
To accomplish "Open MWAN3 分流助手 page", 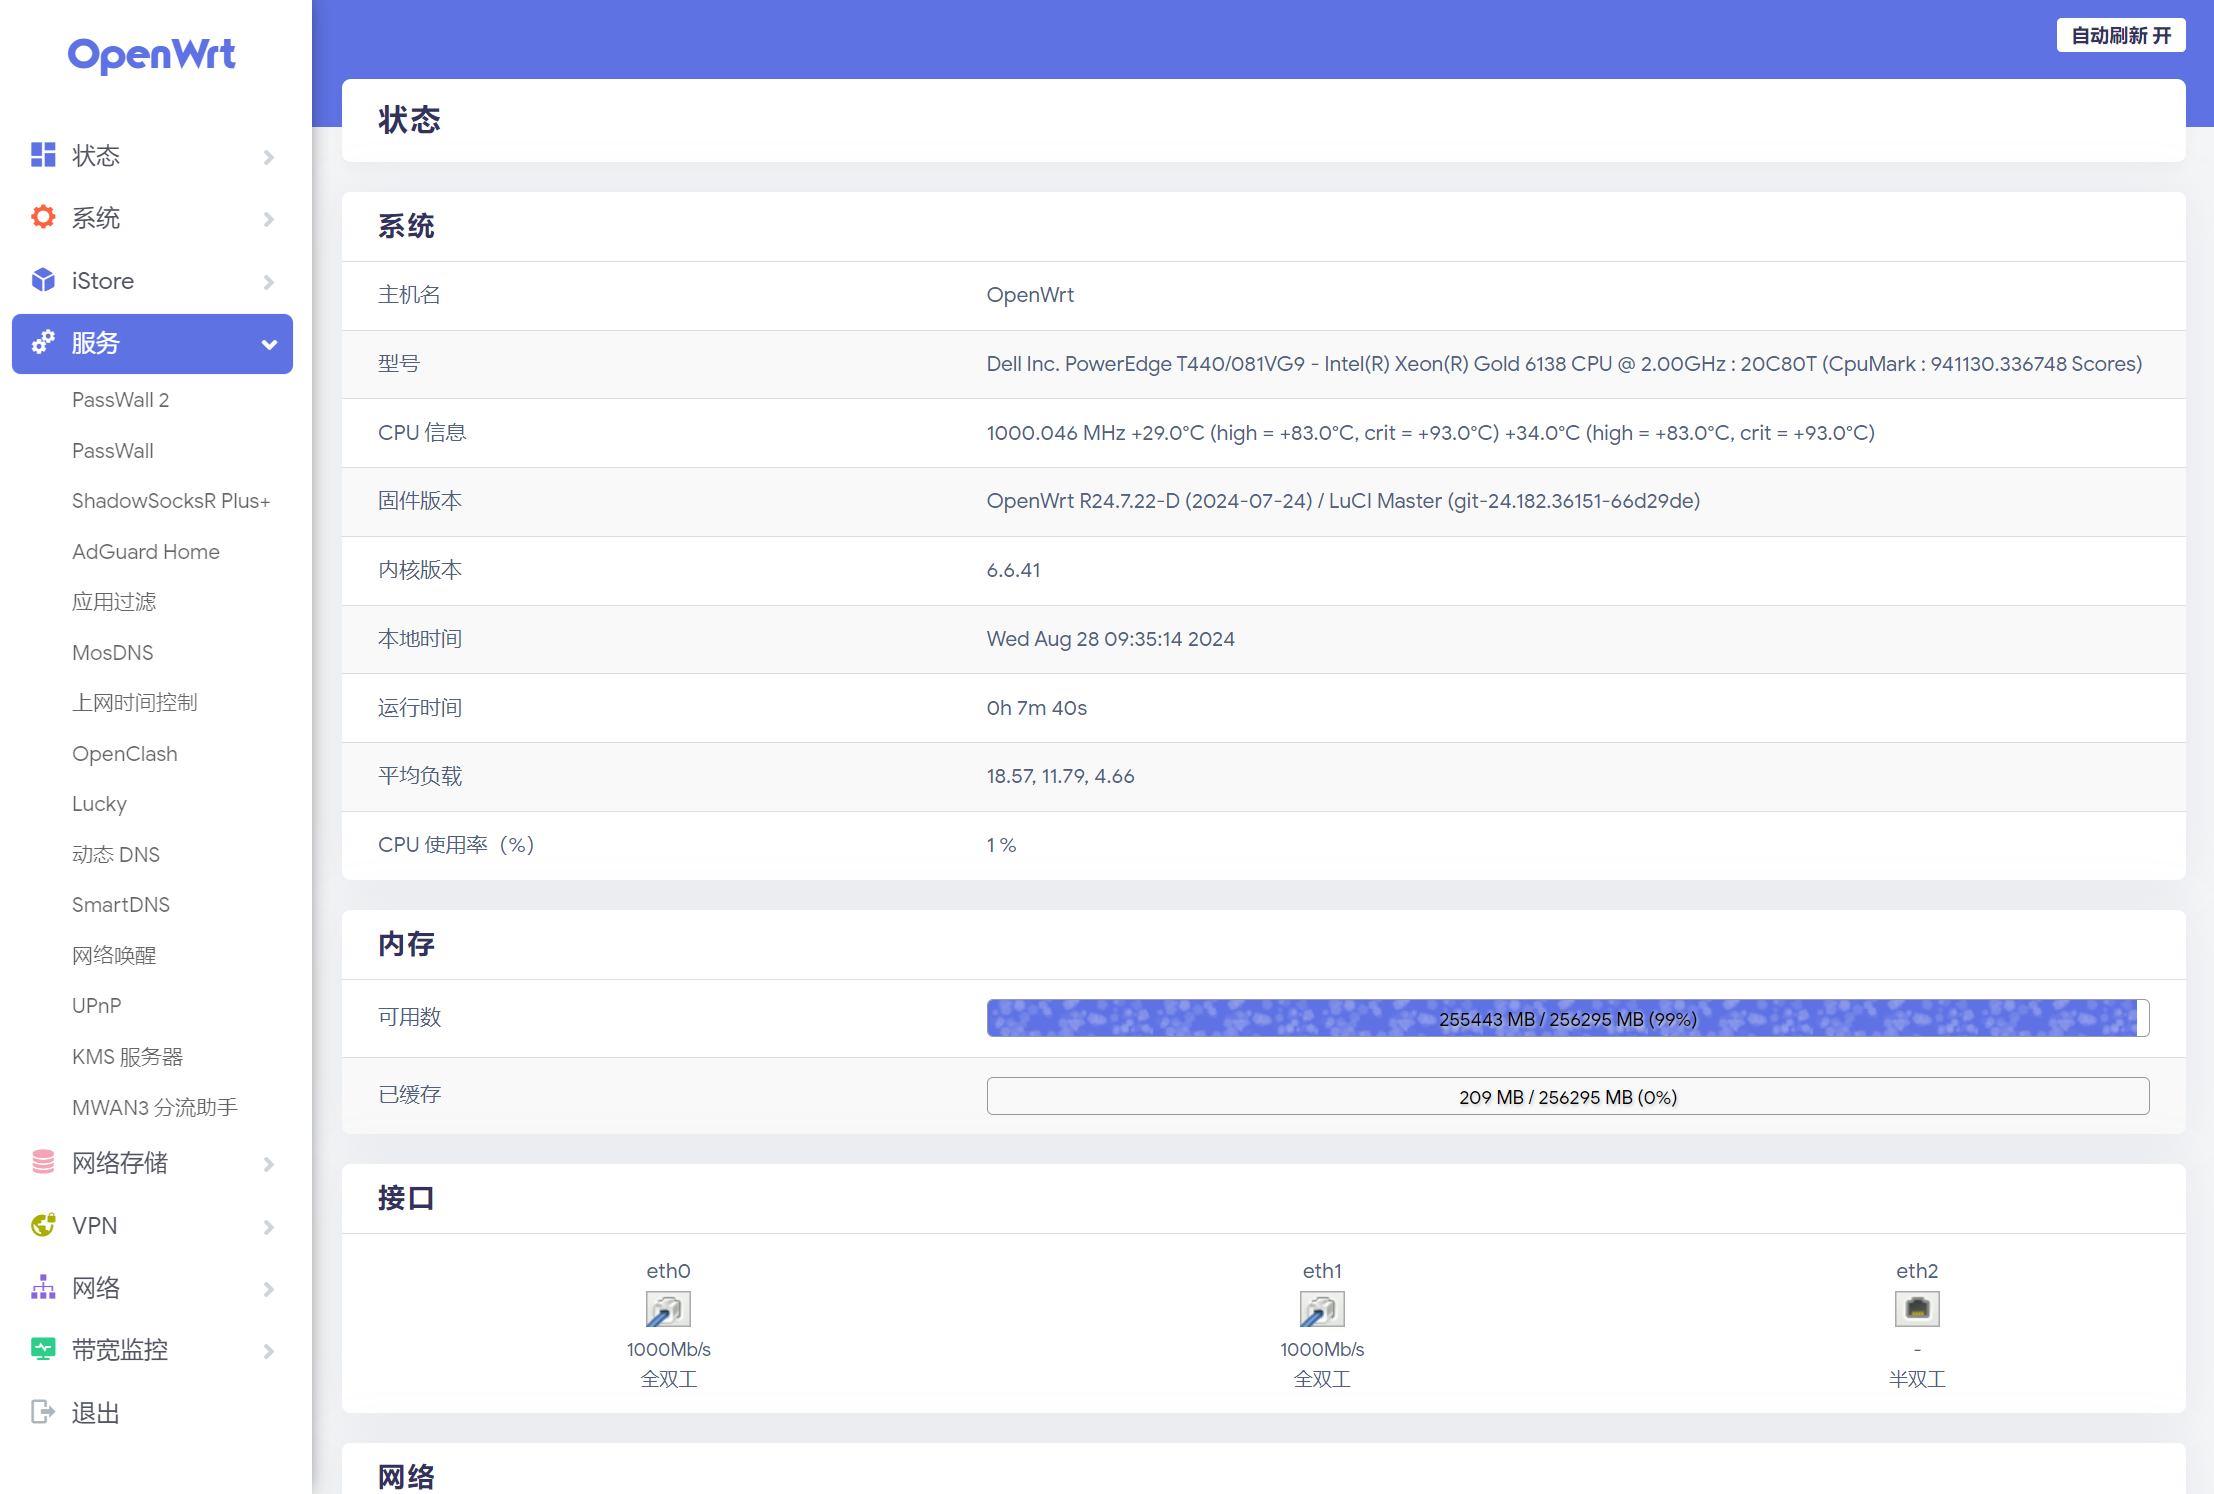I will [155, 1108].
